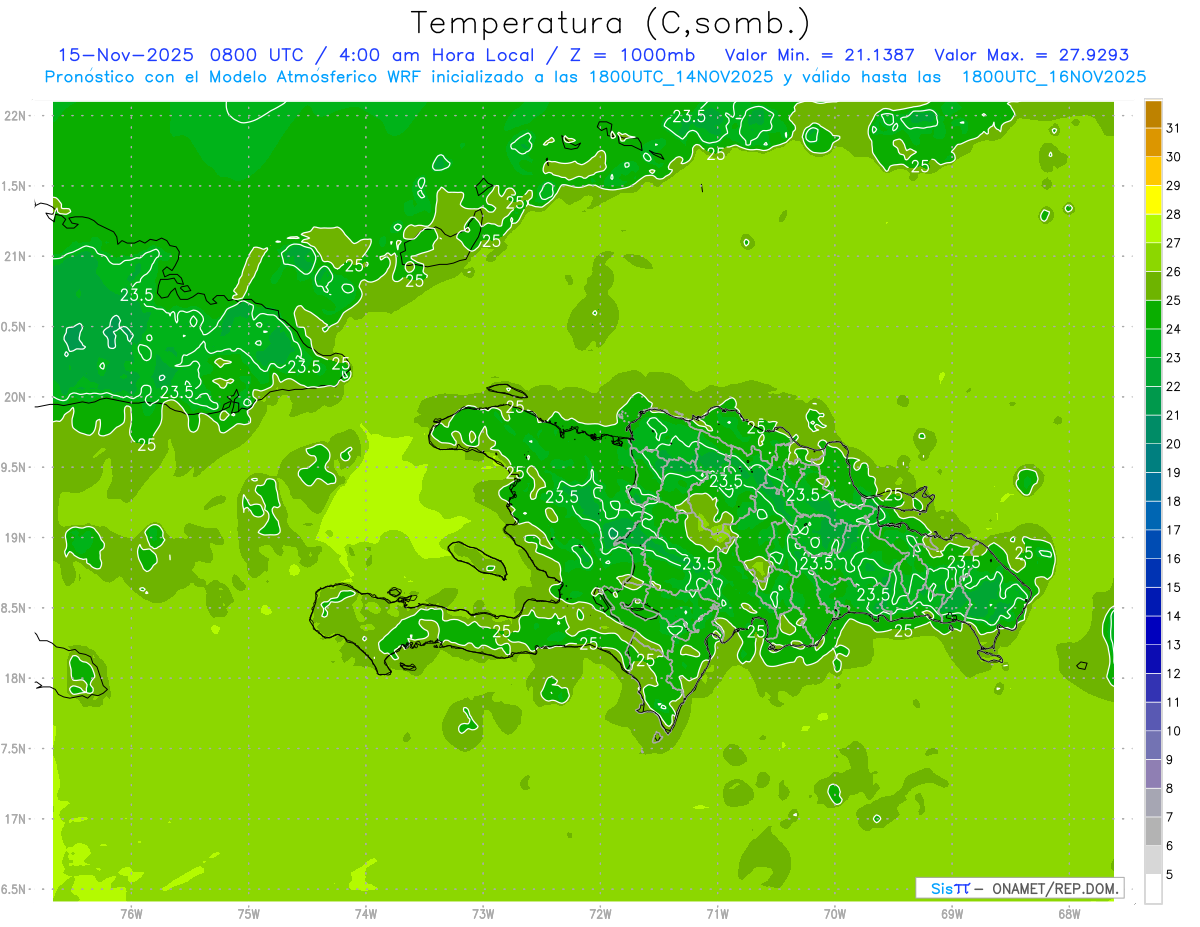
Task: Click the "17N" latitude axis label
Action: point(16,819)
